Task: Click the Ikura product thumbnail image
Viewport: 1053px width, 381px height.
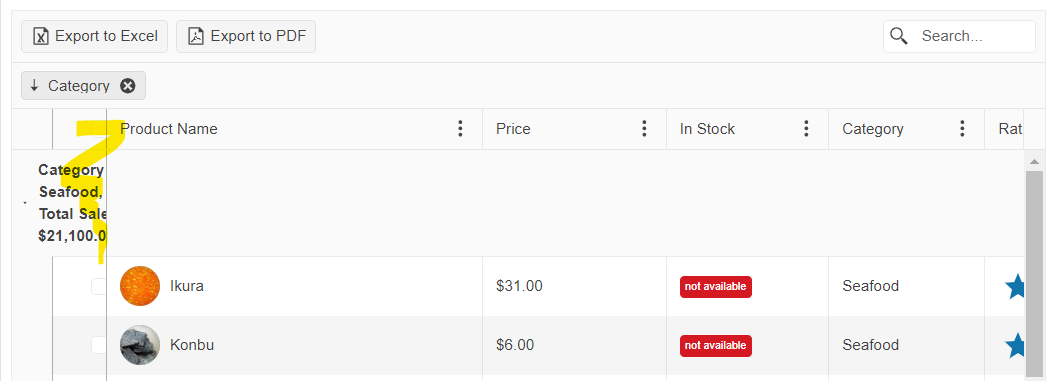Action: point(140,286)
